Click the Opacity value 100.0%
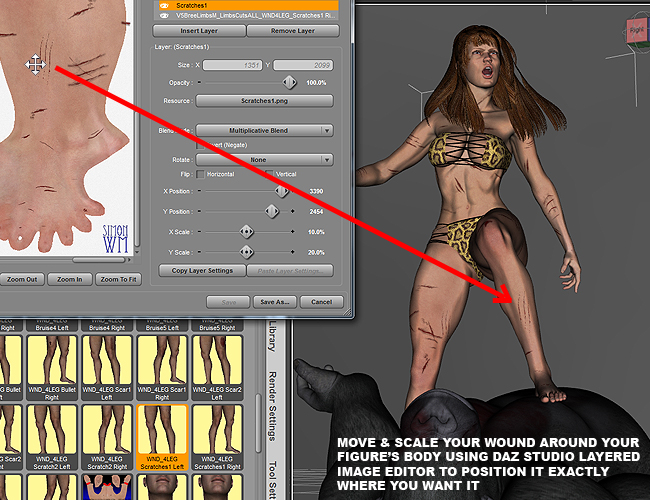Screen dimensions: 650x500 point(316,83)
